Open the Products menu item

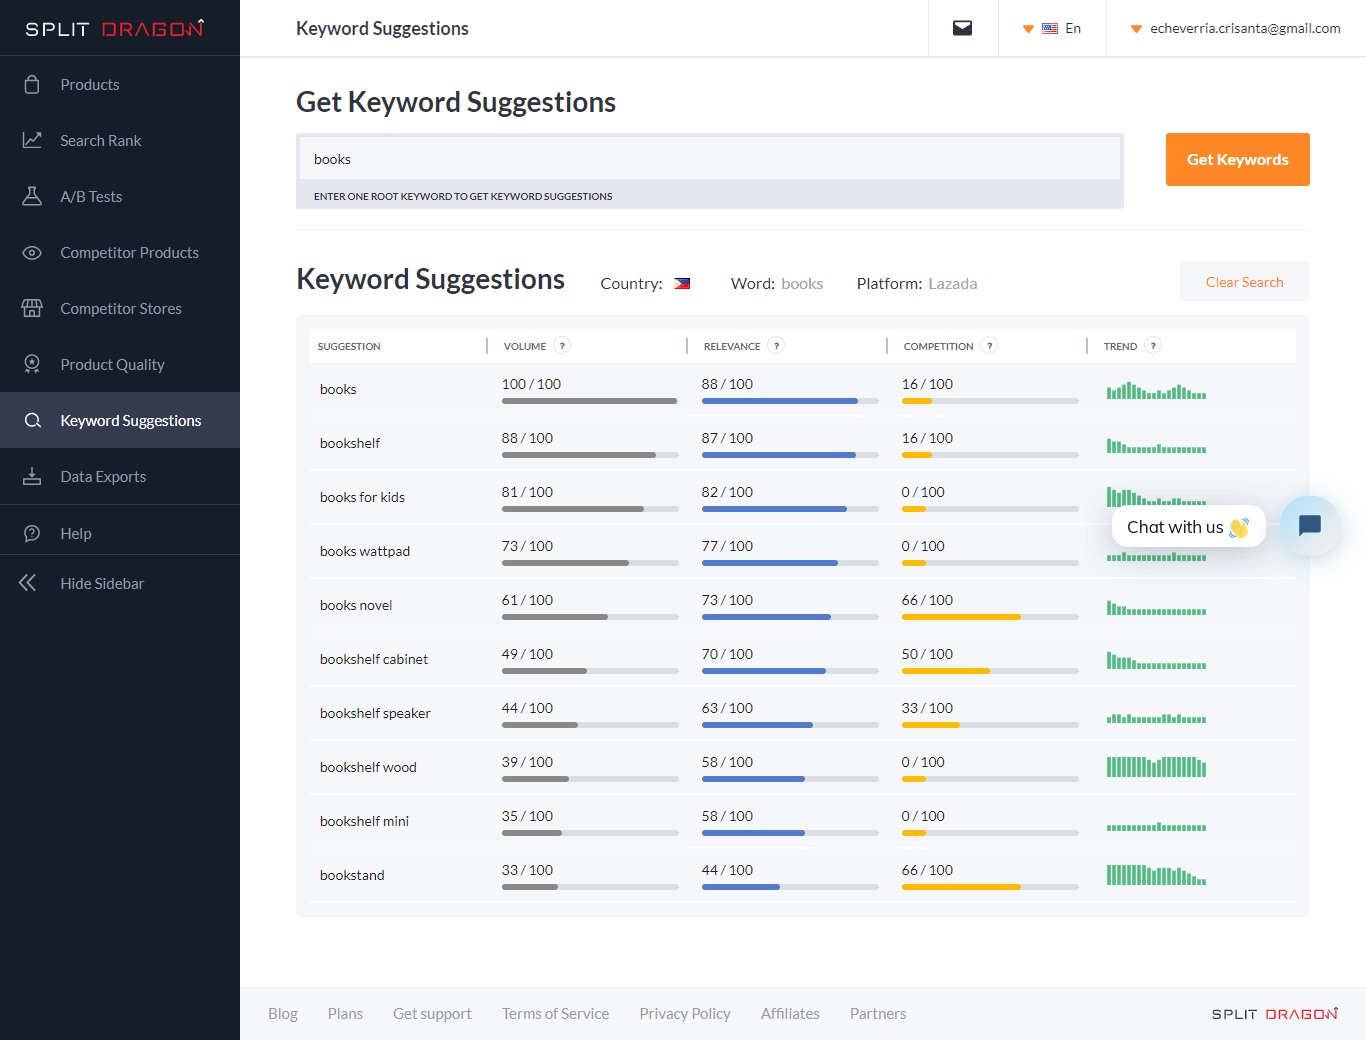[x=120, y=84]
